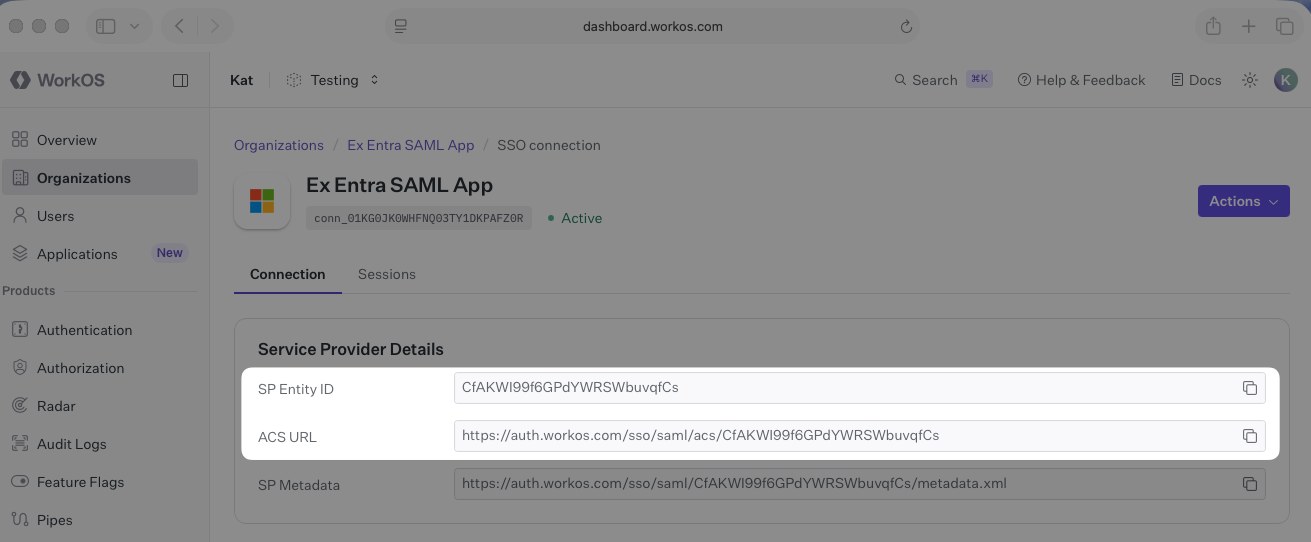
Task: Open Feature Flags in sidebar
Action: tap(99, 482)
